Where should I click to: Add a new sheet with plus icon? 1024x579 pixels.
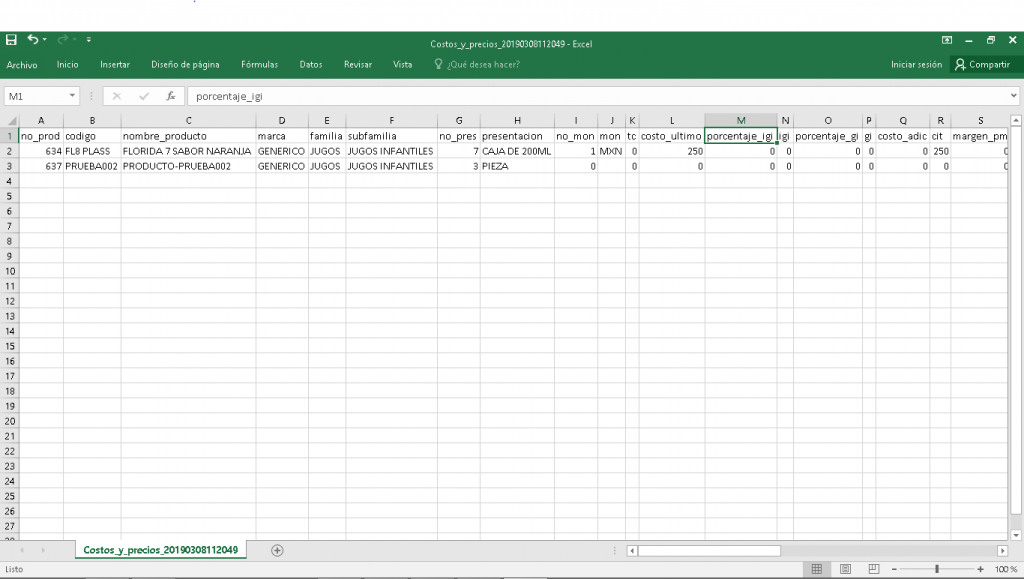(278, 550)
